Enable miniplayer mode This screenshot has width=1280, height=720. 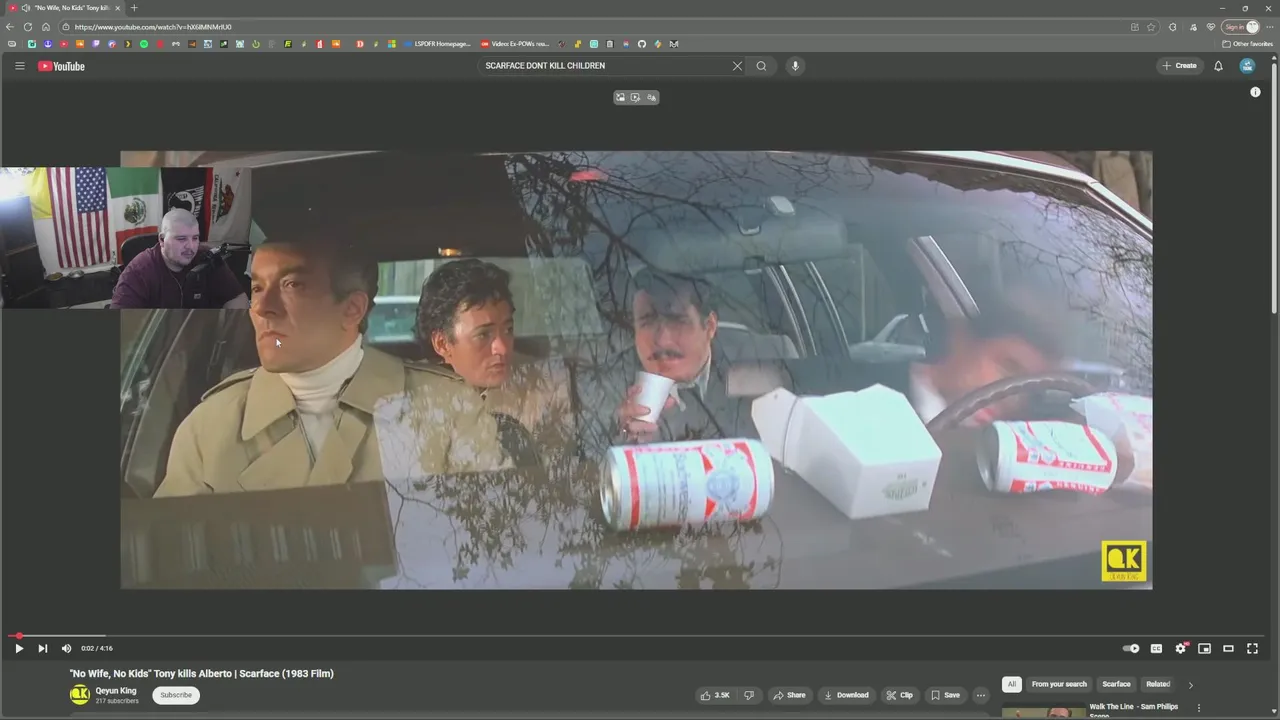click(1204, 648)
